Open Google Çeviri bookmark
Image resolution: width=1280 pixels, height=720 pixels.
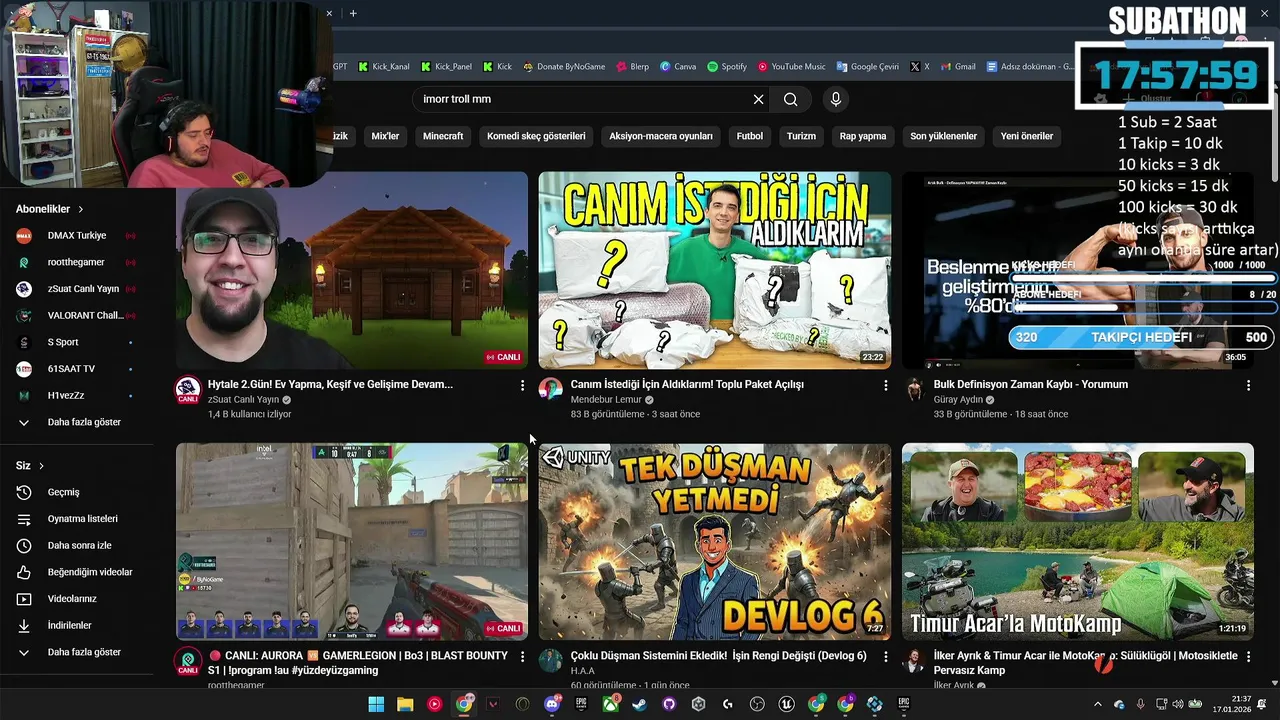pyautogui.click(x=867, y=67)
